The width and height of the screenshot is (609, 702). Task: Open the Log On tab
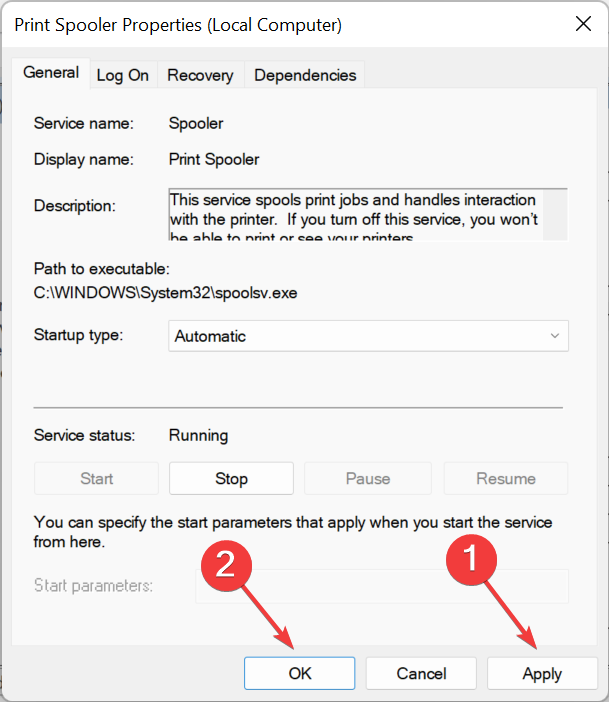click(123, 75)
